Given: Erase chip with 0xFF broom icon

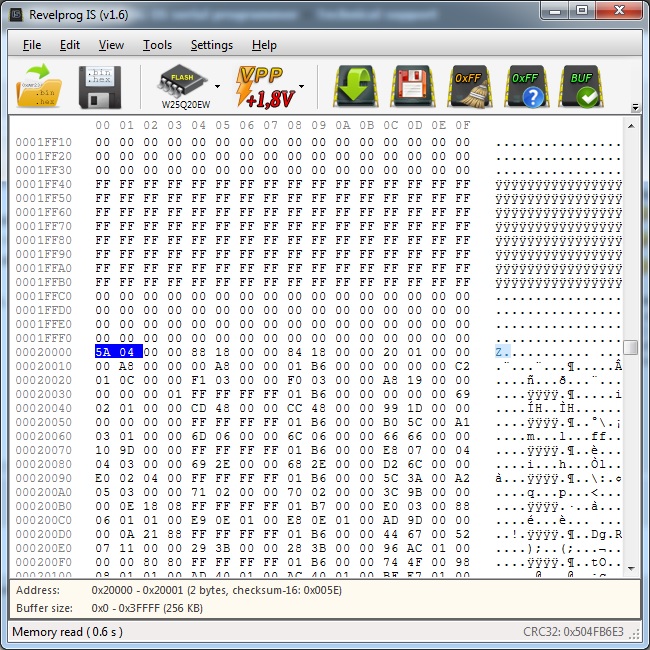Looking at the screenshot, I should click(468, 87).
